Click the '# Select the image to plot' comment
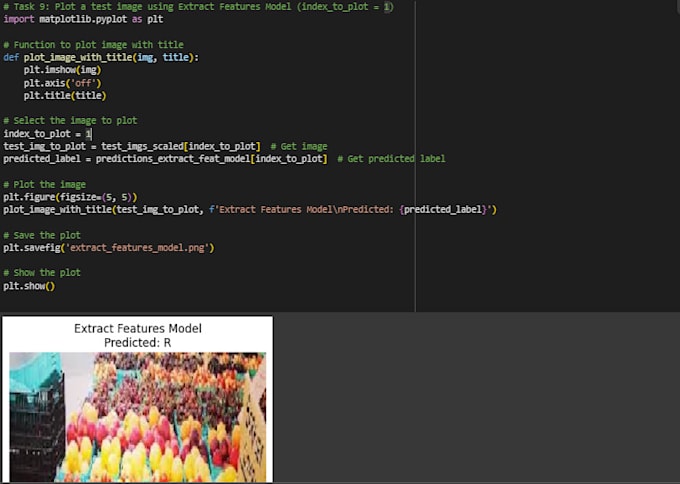 click(70, 121)
